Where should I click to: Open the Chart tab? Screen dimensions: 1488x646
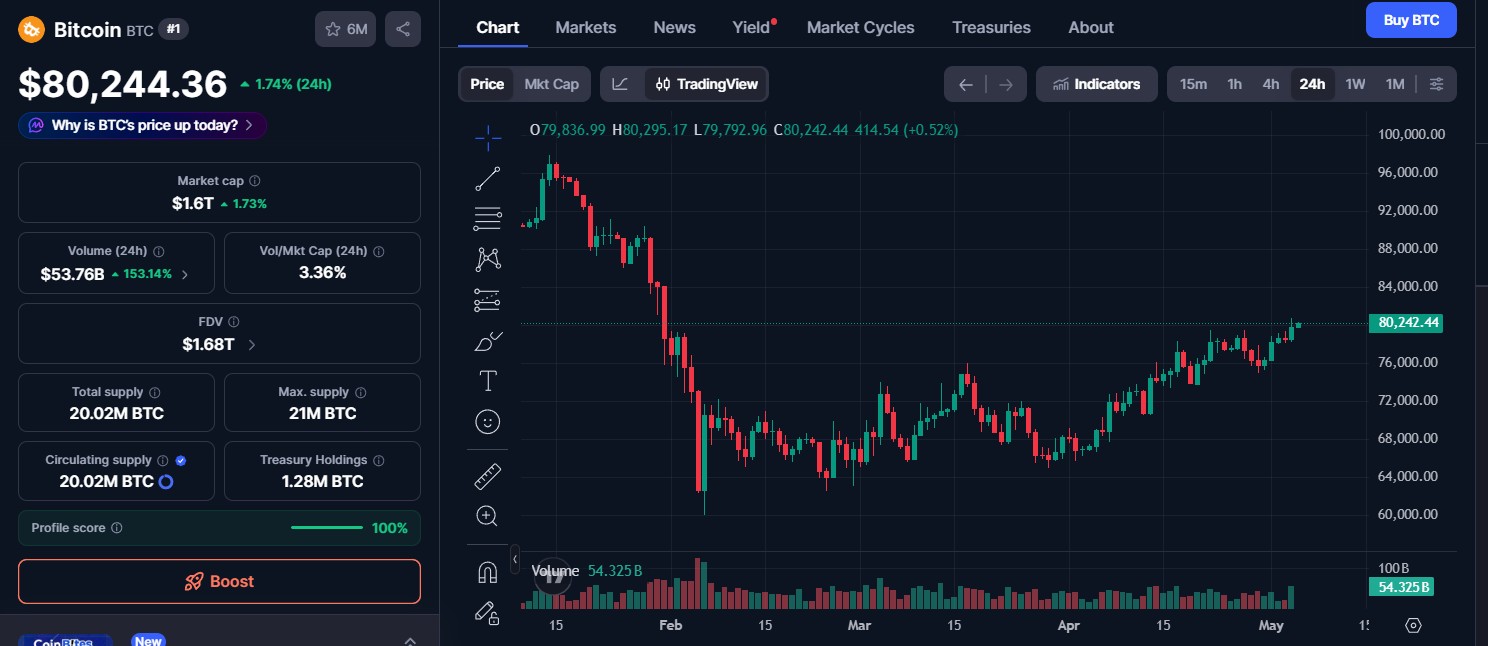[x=498, y=27]
